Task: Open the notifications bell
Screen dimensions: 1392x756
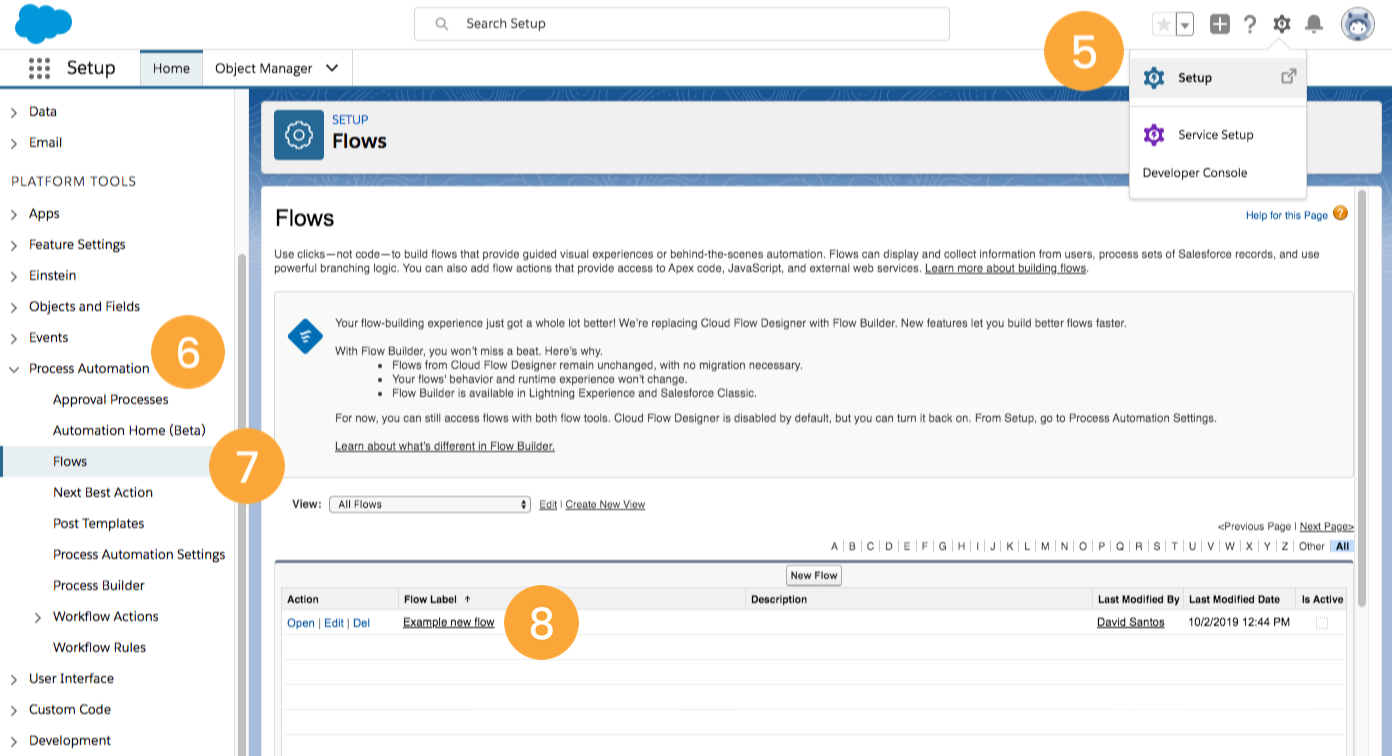Action: click(x=1314, y=24)
